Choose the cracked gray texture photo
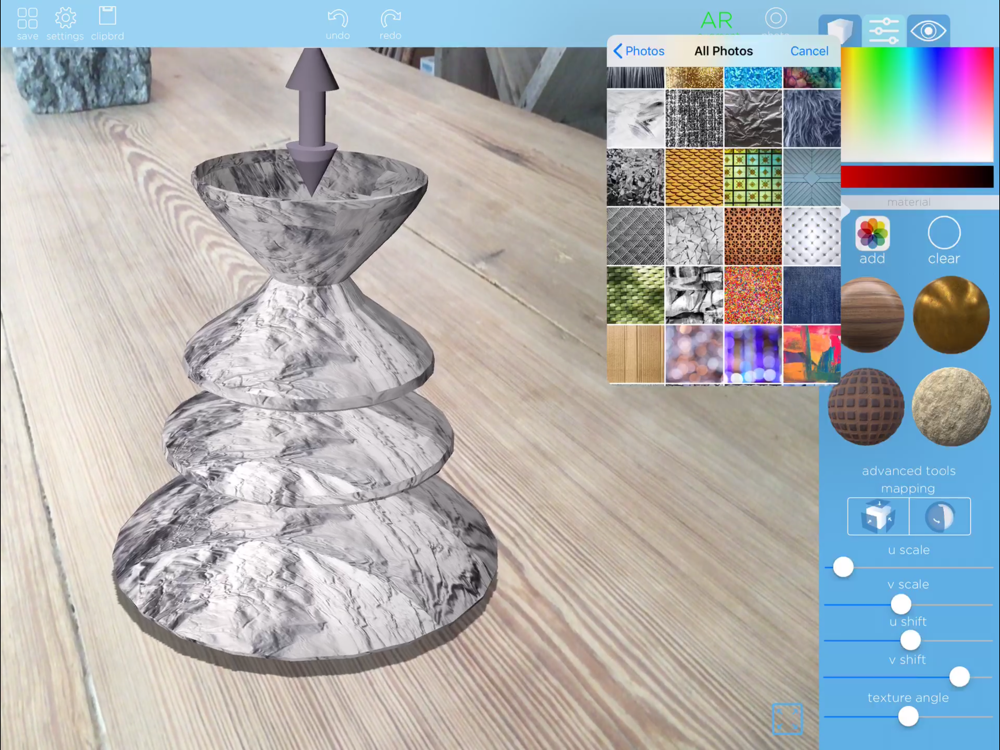Viewport: 1000px width, 750px height. coord(694,236)
